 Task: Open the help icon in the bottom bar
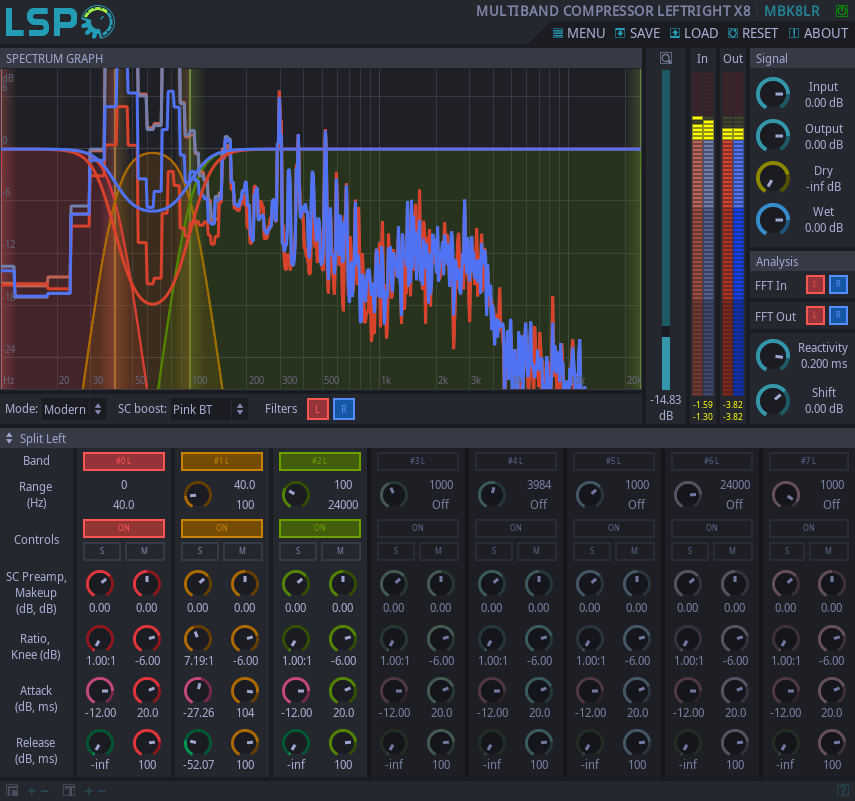point(842,791)
